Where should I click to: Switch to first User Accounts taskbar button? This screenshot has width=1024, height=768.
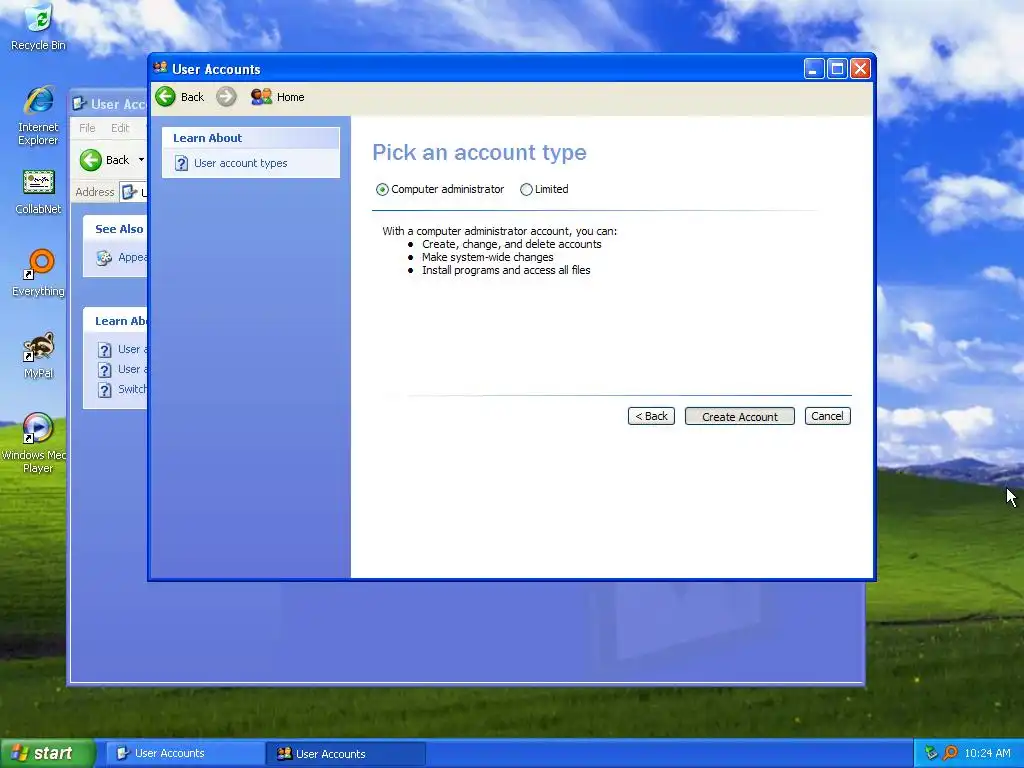coord(184,754)
